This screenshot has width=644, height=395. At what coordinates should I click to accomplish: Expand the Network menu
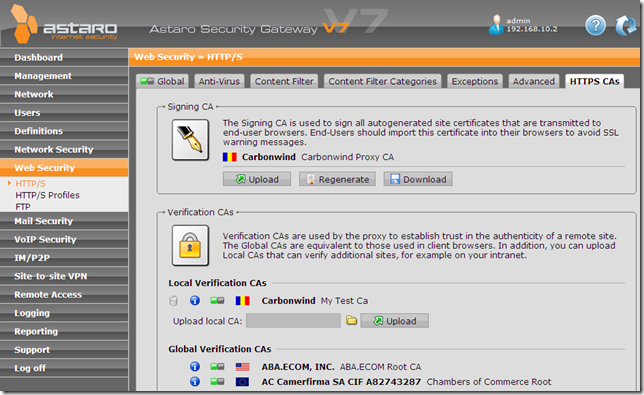point(64,94)
